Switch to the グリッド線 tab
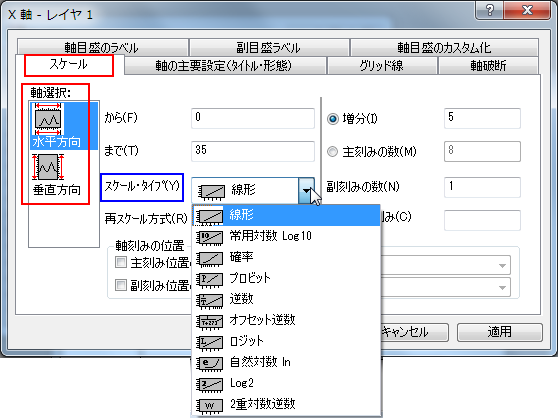558x418 pixels. [381, 66]
